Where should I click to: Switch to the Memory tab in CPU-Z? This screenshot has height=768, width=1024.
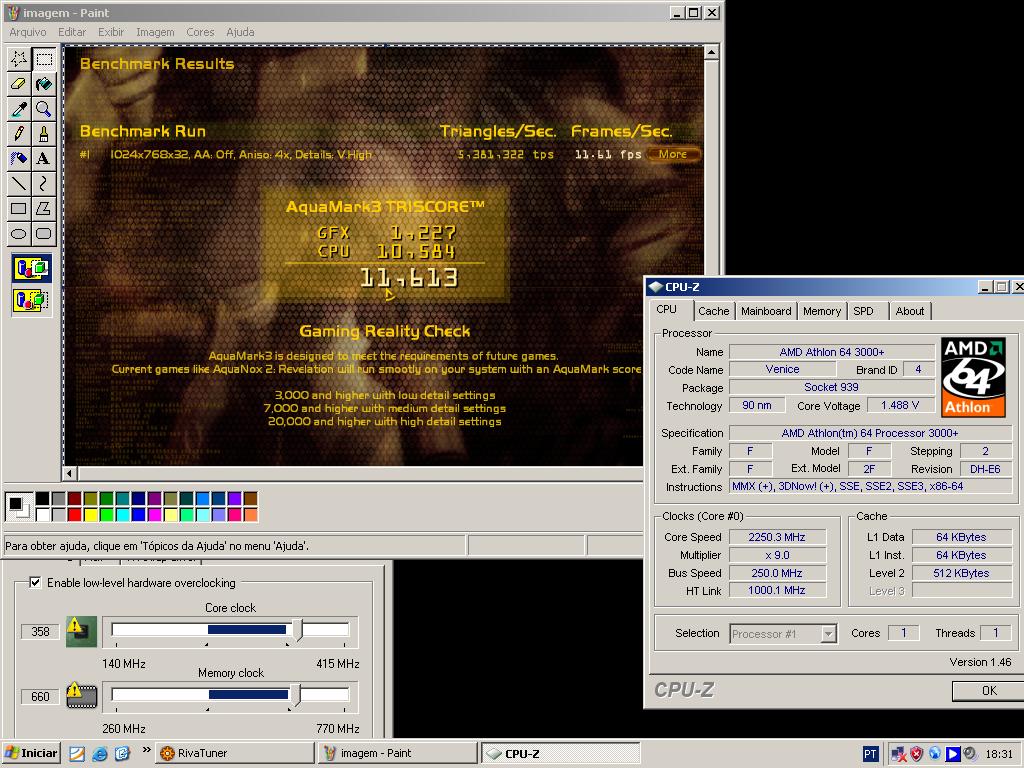pyautogui.click(x=822, y=311)
